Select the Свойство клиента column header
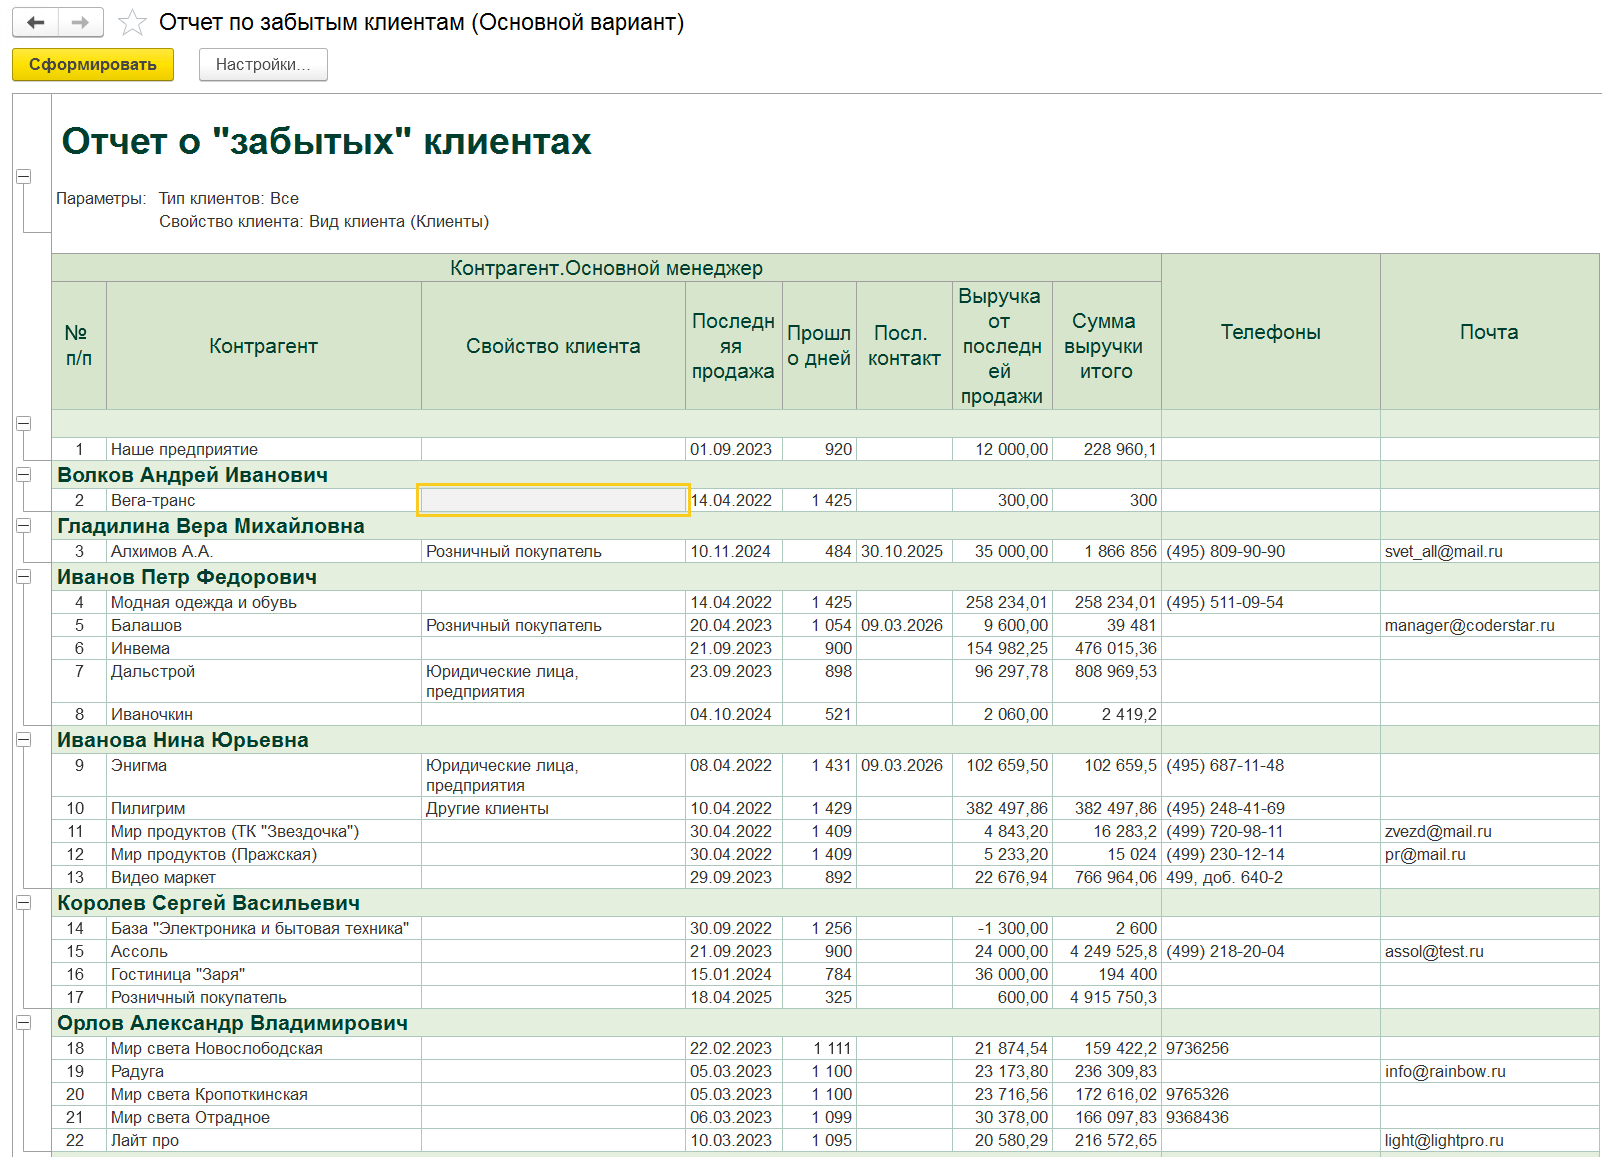 [553, 346]
